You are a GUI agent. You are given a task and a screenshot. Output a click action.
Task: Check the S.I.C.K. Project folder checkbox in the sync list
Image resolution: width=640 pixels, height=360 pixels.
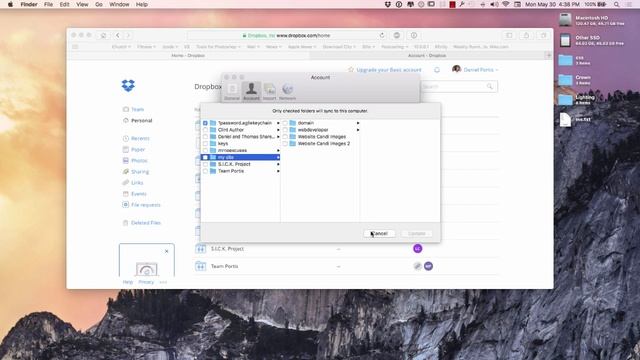point(205,164)
